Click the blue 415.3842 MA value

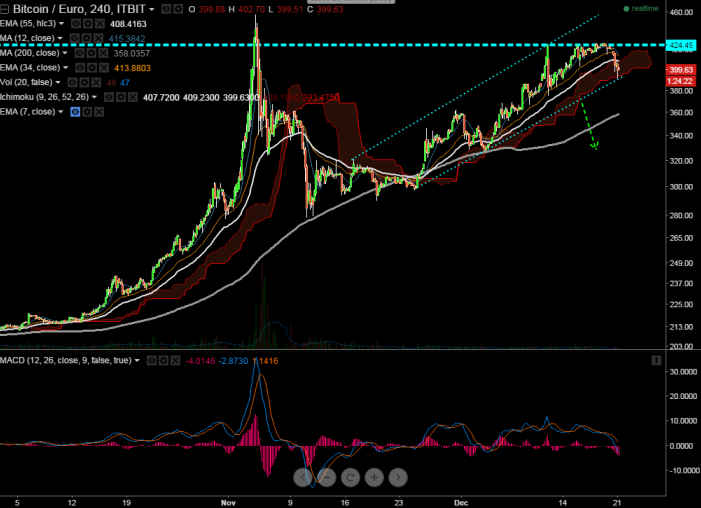127,39
